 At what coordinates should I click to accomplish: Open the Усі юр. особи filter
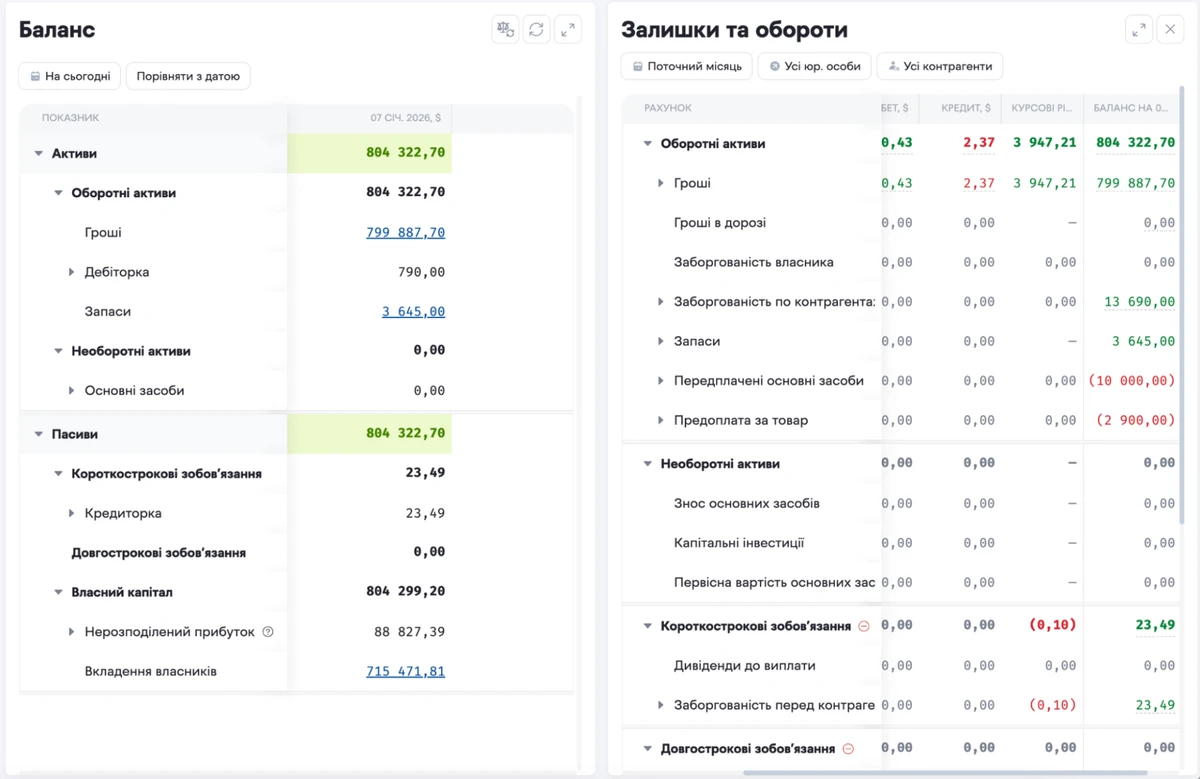coord(814,66)
